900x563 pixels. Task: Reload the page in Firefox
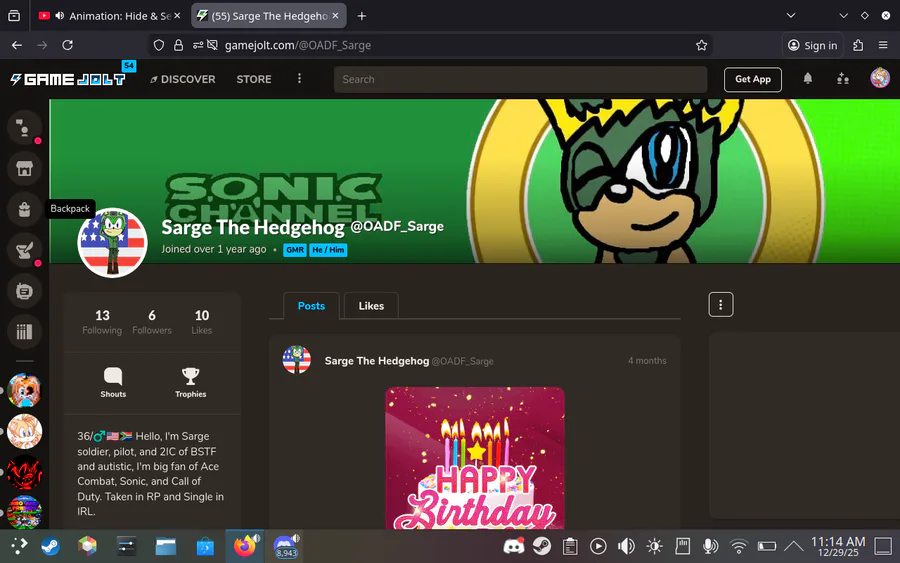click(67, 45)
